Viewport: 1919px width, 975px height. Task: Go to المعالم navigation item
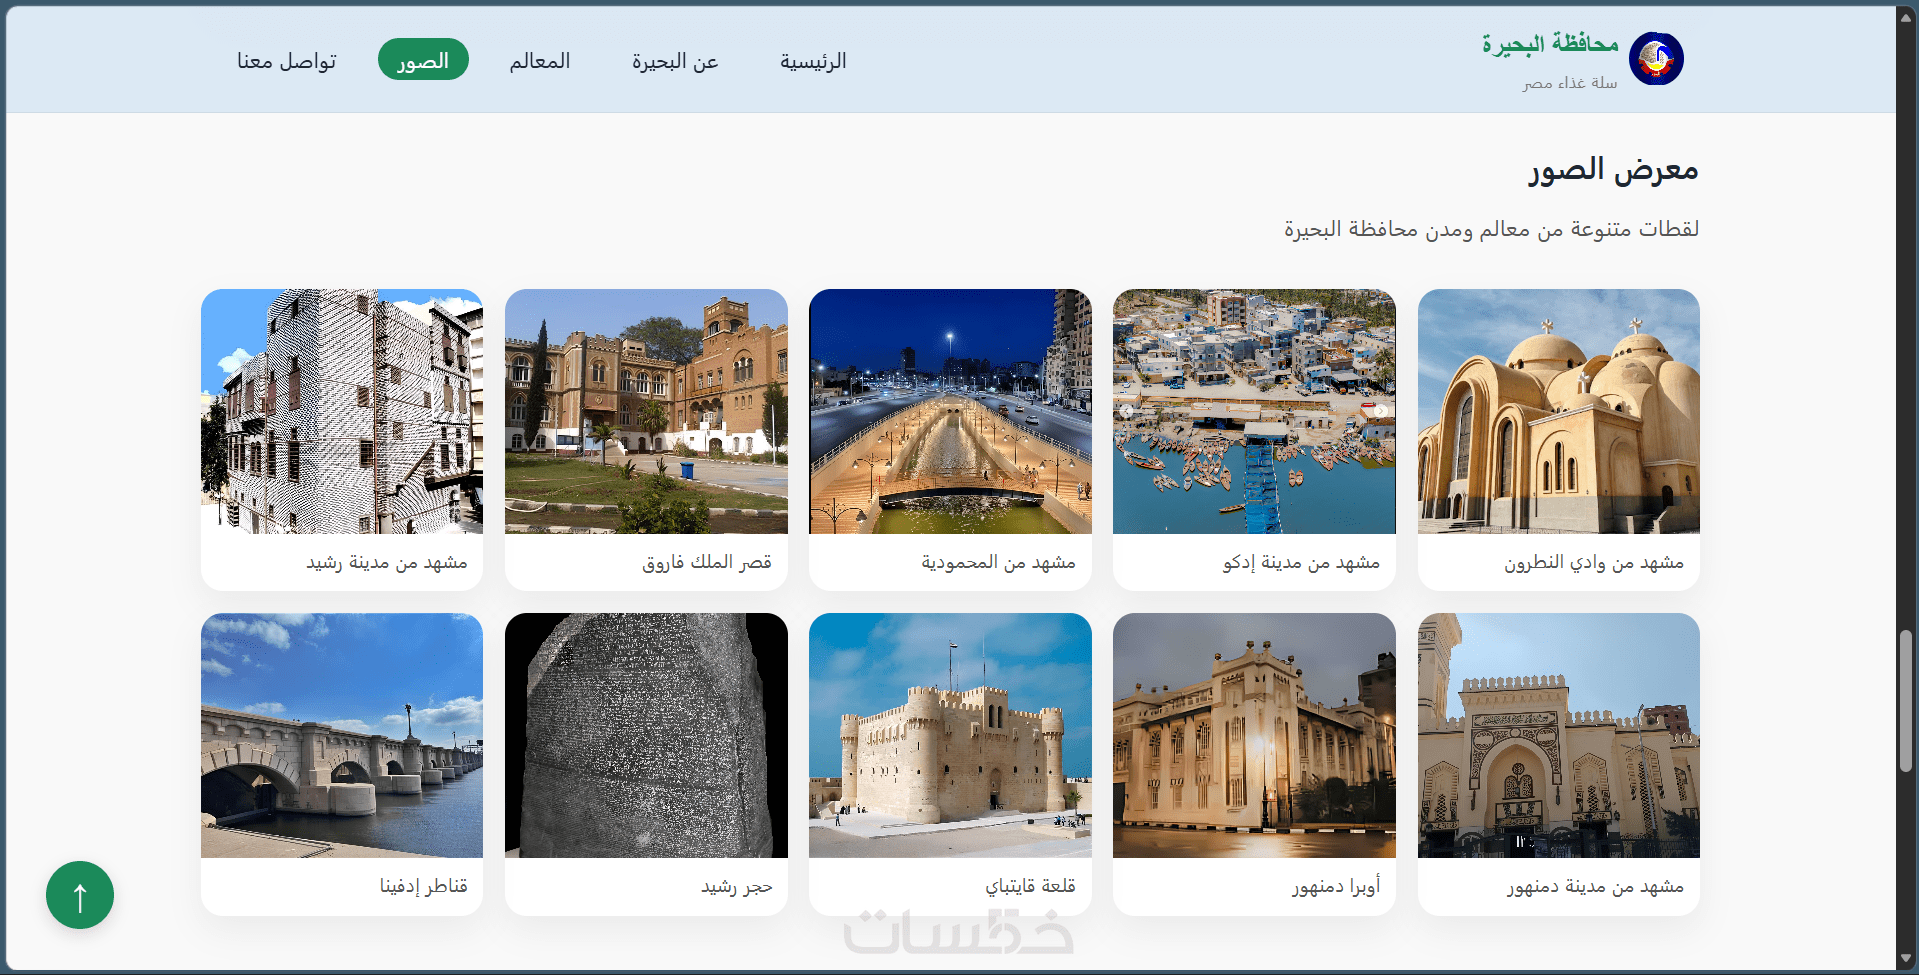(540, 61)
